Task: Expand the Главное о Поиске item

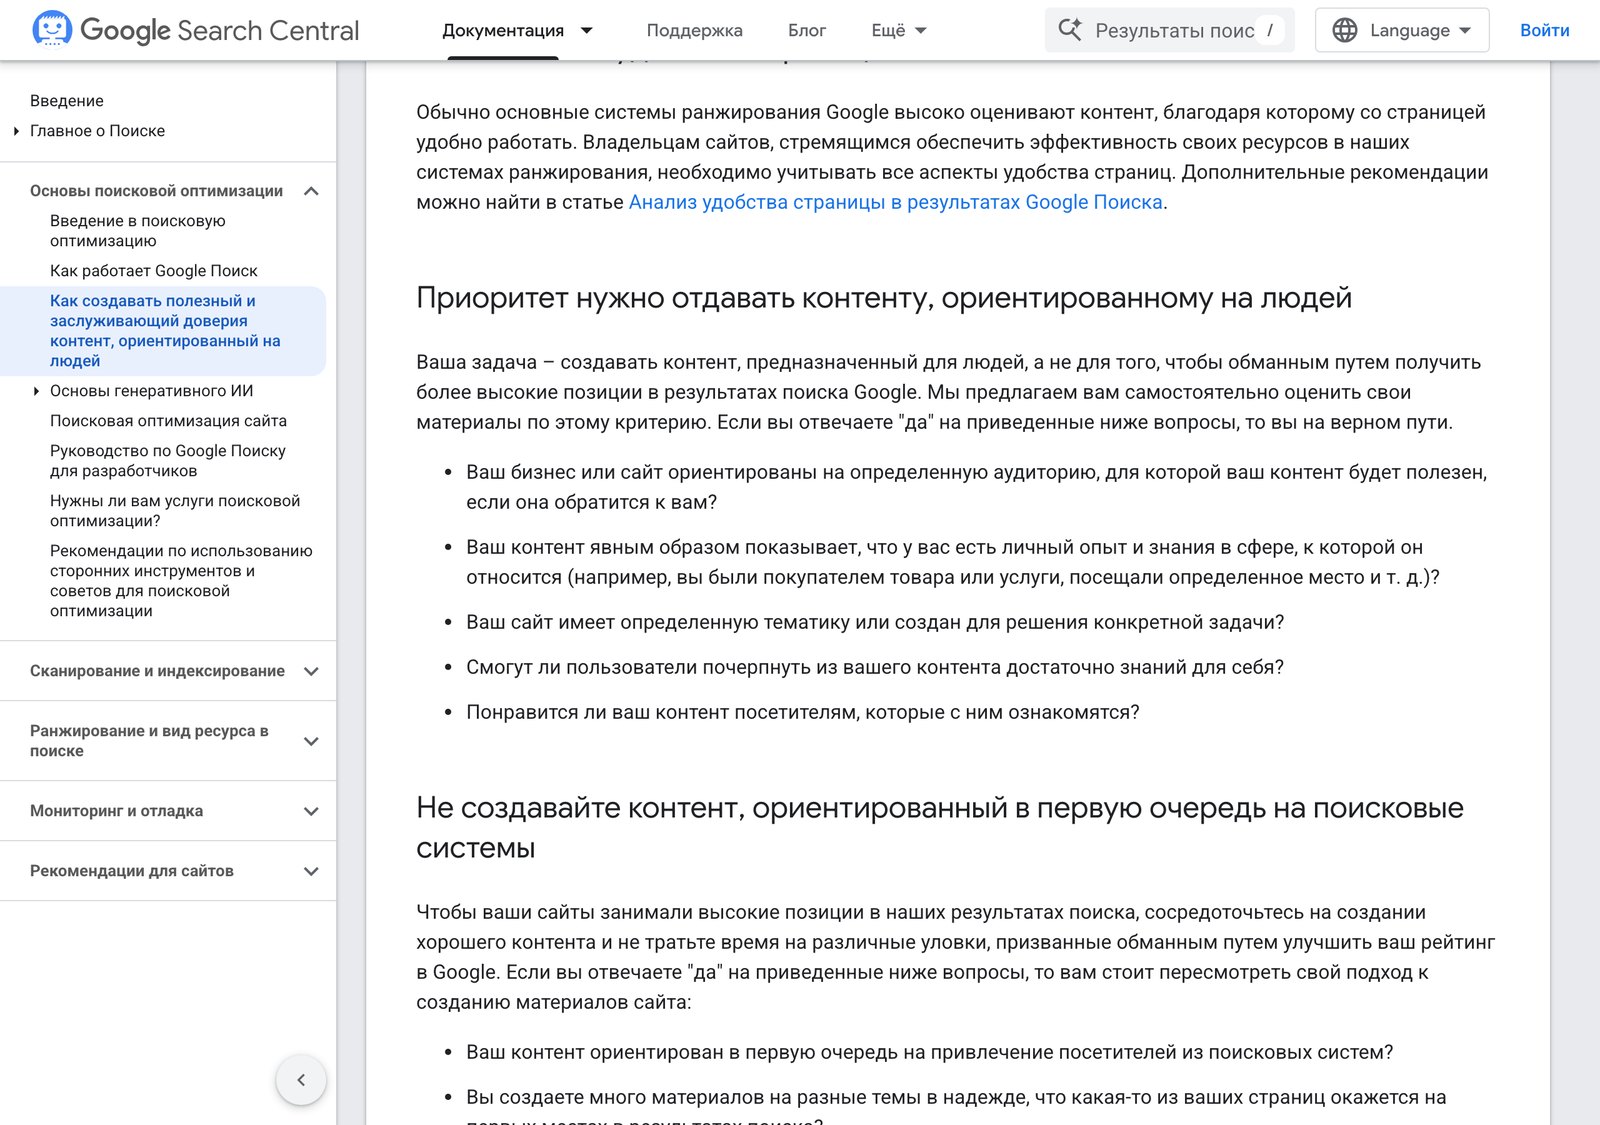Action: tap(16, 131)
